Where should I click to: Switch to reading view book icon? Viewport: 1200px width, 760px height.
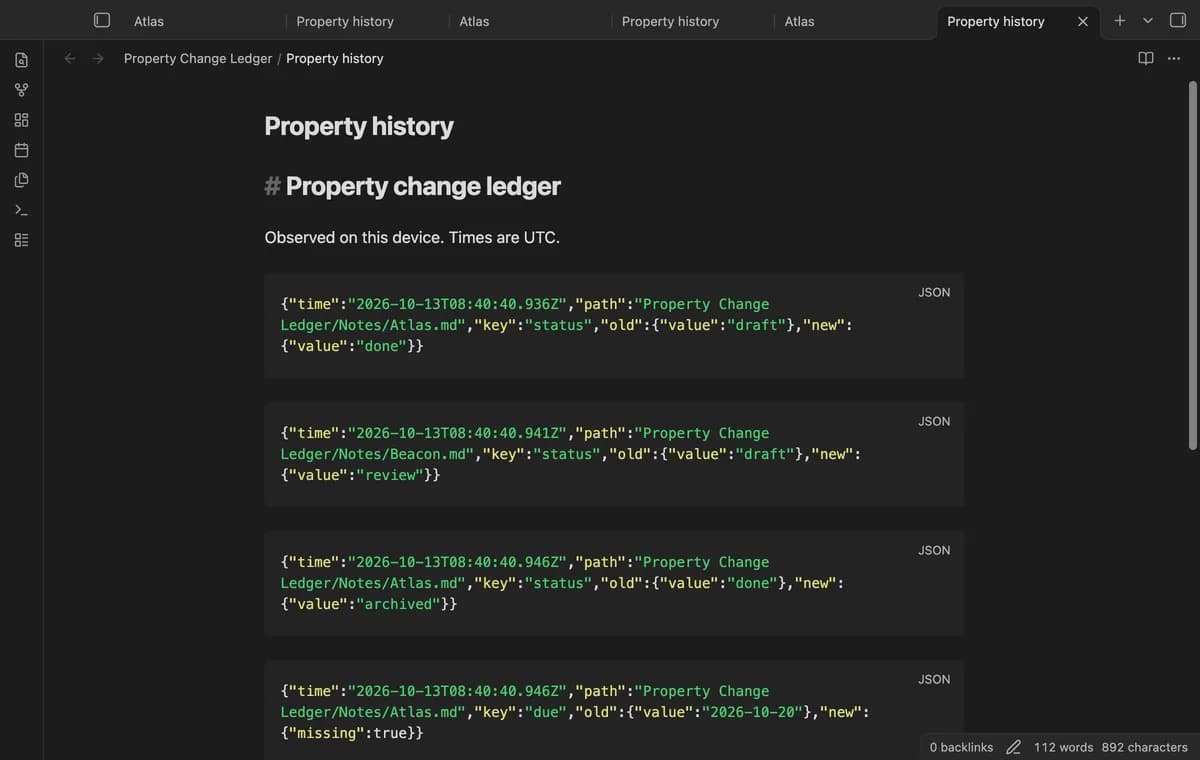click(x=1146, y=58)
